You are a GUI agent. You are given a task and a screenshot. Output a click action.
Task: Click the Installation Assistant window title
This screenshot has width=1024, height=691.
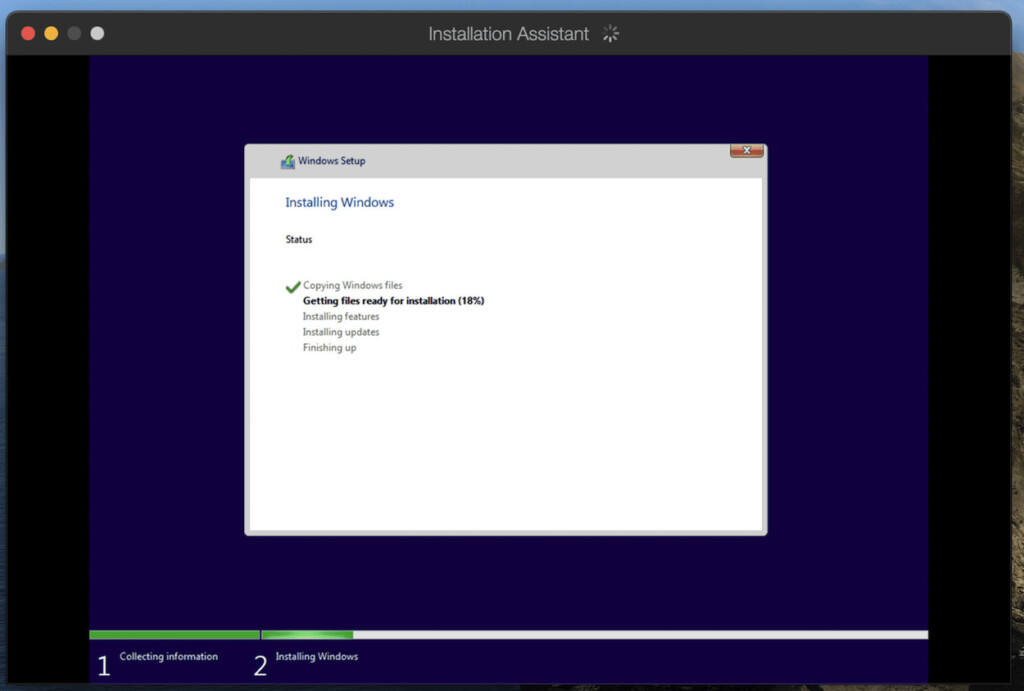(508, 34)
